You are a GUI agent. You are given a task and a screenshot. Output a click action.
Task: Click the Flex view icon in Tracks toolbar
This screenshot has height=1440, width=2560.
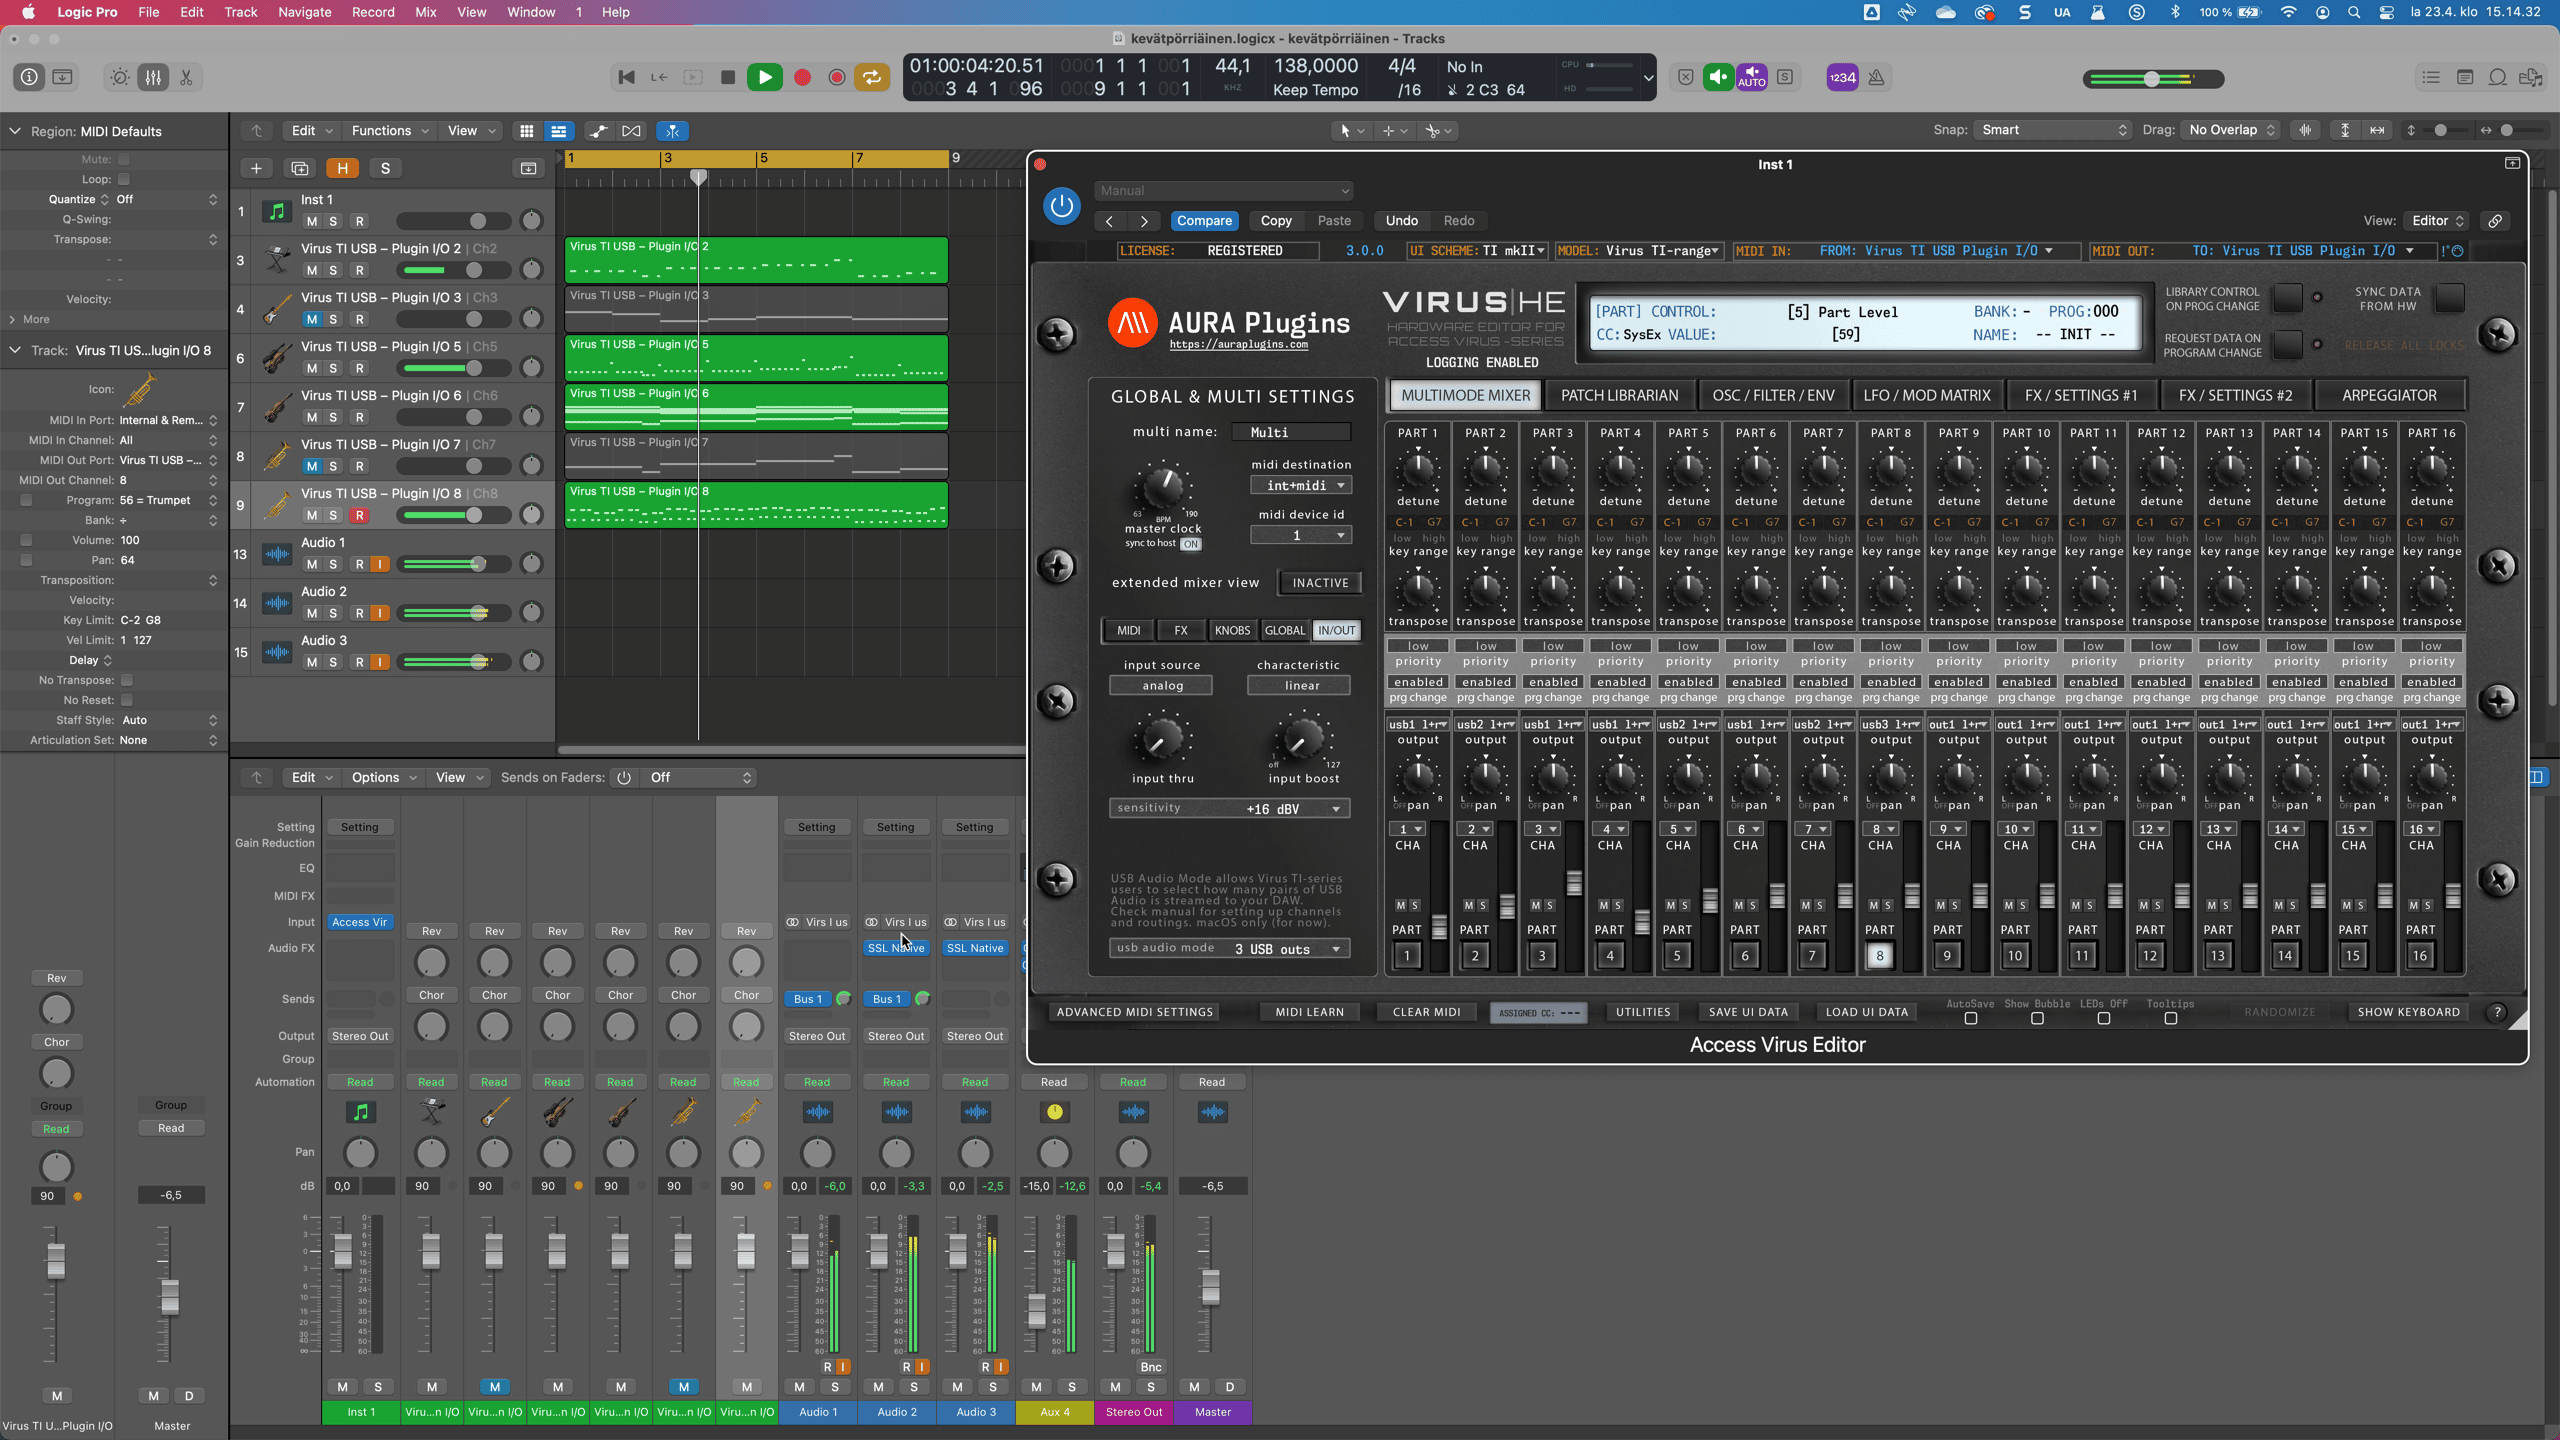click(631, 131)
